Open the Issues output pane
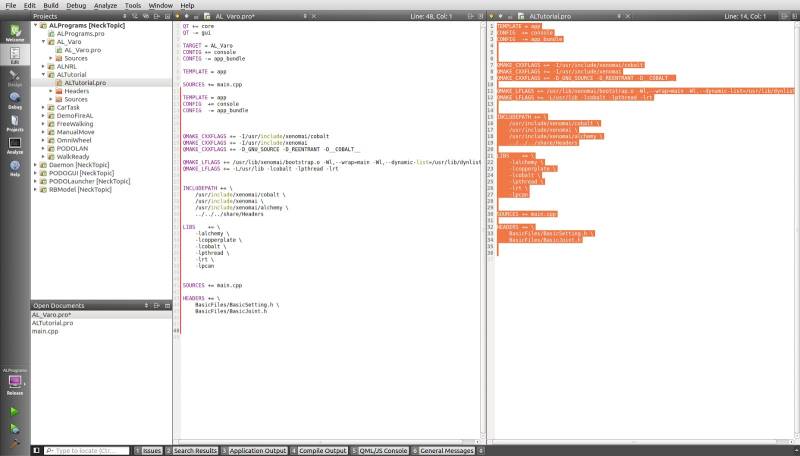 148,451
